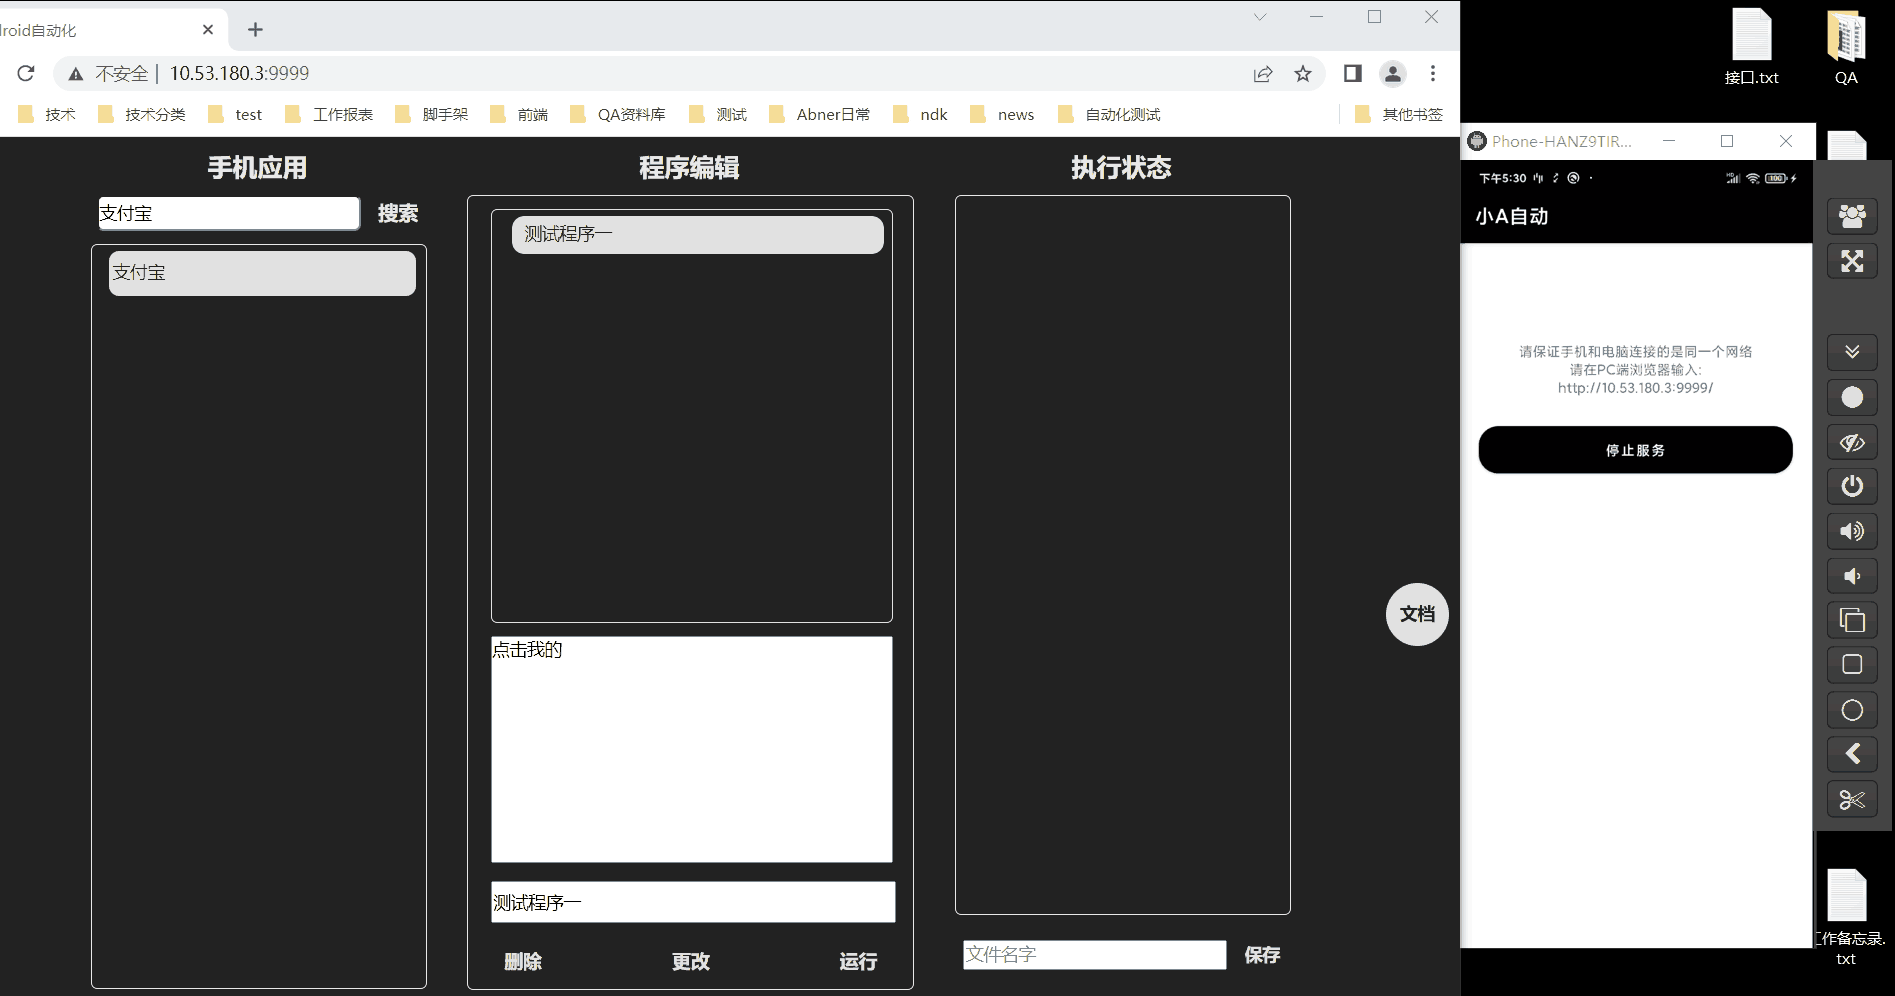
Task: Open the 技术分类 bookmark folder
Action: point(142,114)
